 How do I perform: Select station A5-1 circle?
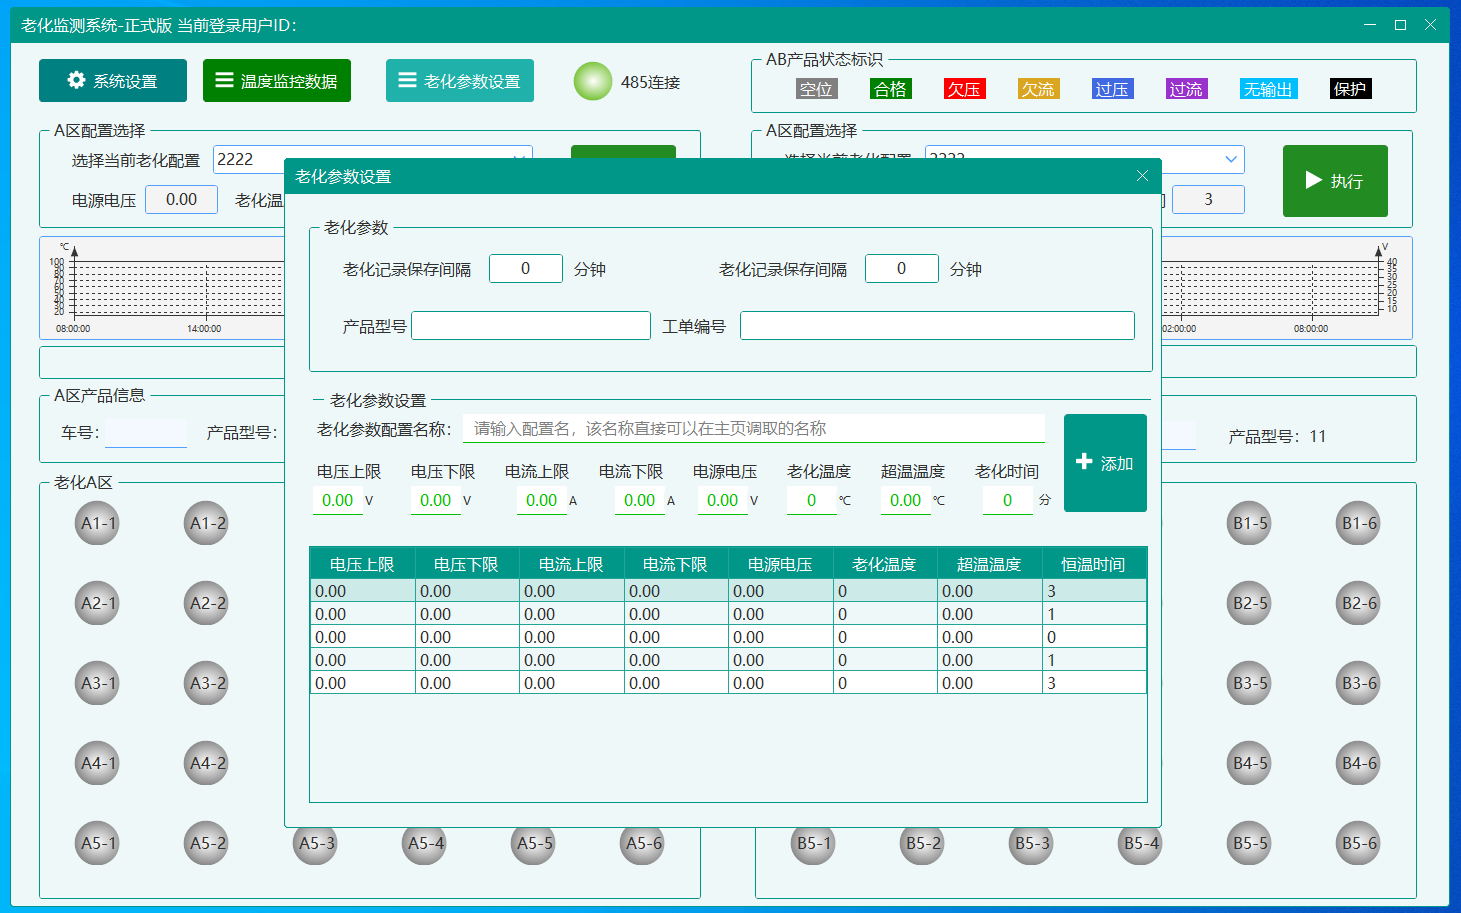coord(98,843)
